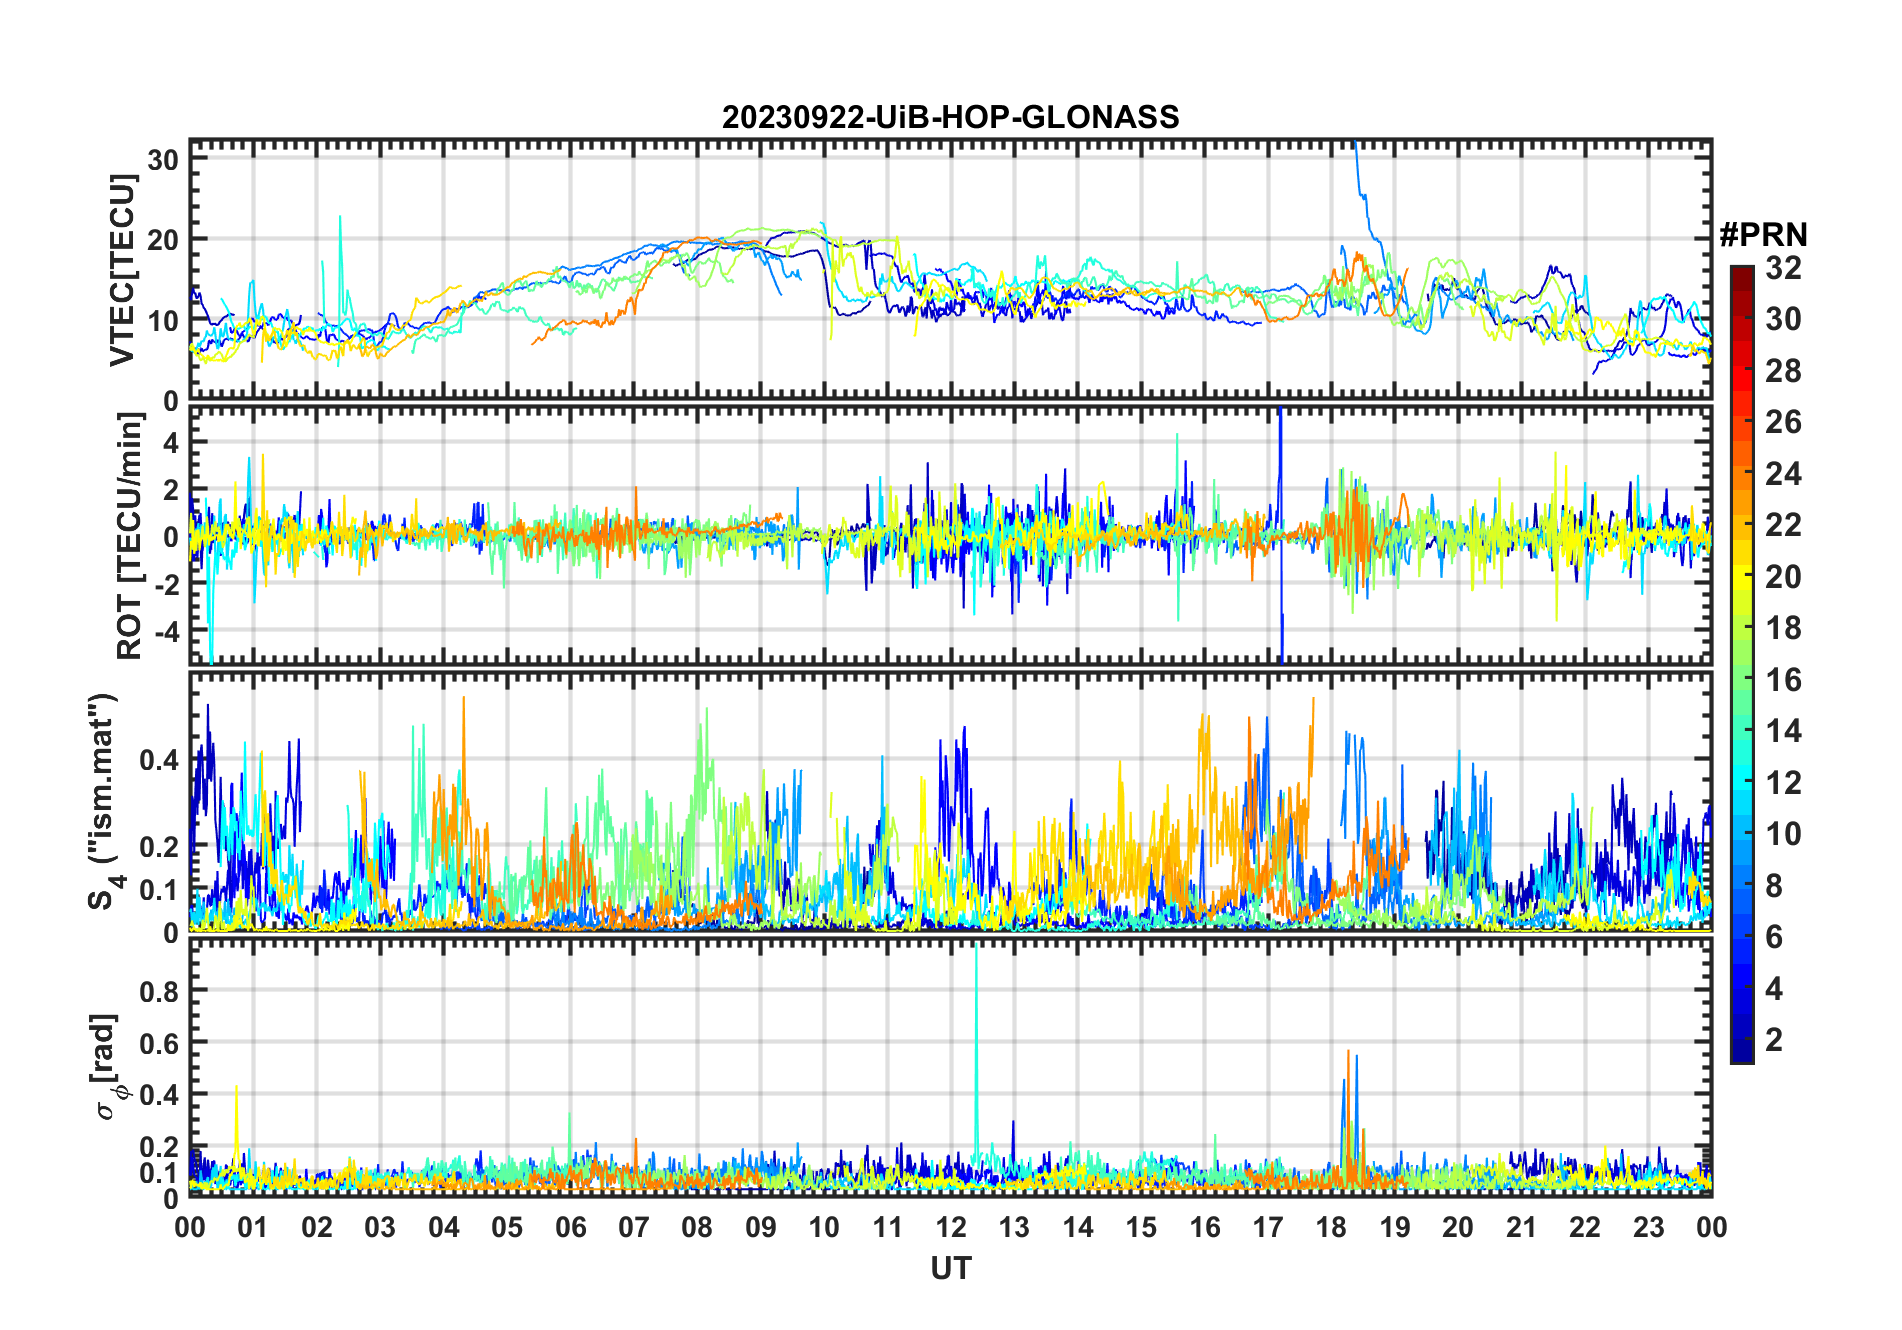Screen dimensions: 1902x1330
Task: Click the S4 y-axis tick 0.4
Action: point(160,760)
